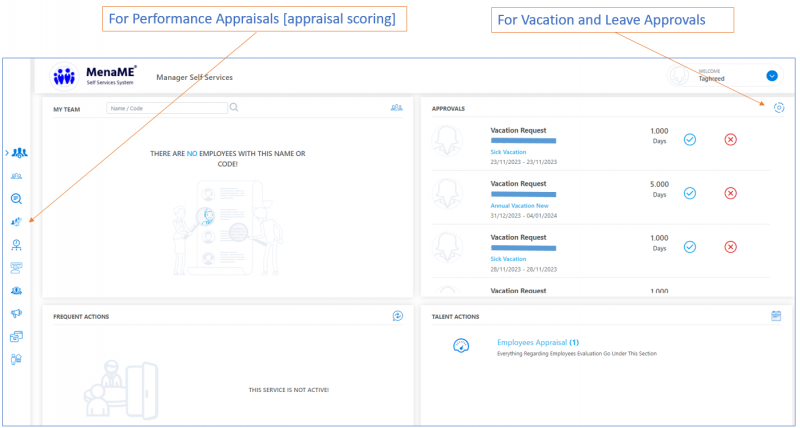Click the first team icon in sidebar
This screenshot has height=428, width=800.
(x=19, y=153)
